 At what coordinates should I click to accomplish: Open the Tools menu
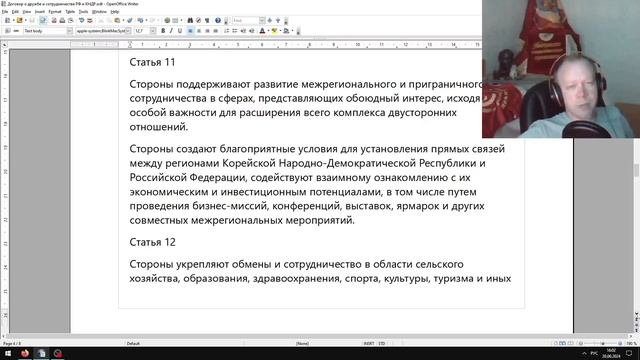(x=83, y=12)
